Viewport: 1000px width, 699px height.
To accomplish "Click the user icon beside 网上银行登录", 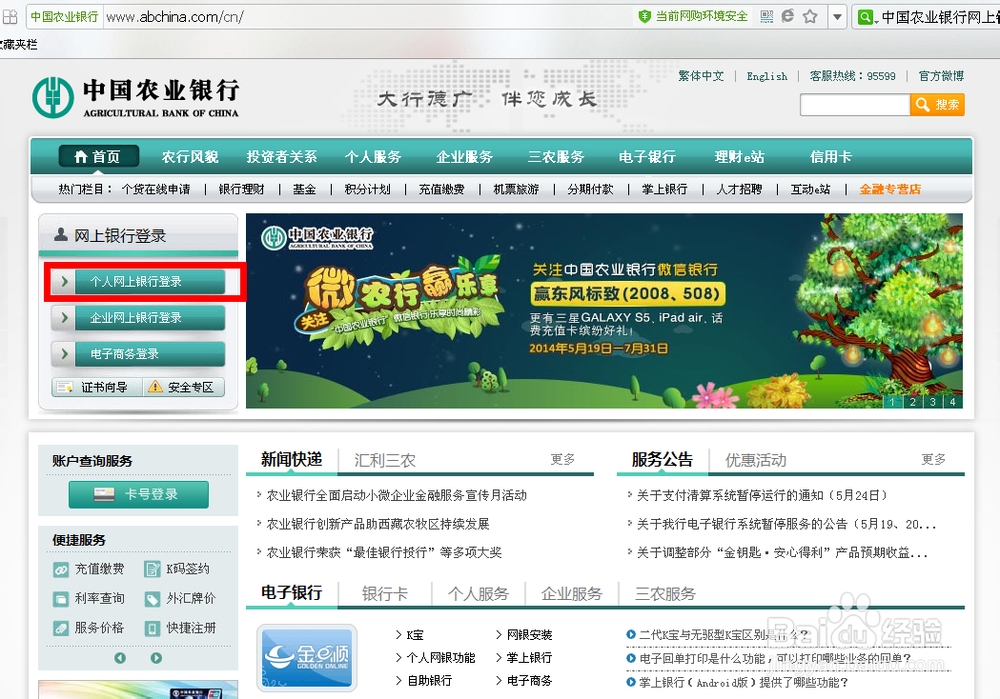I will pyautogui.click(x=61, y=235).
